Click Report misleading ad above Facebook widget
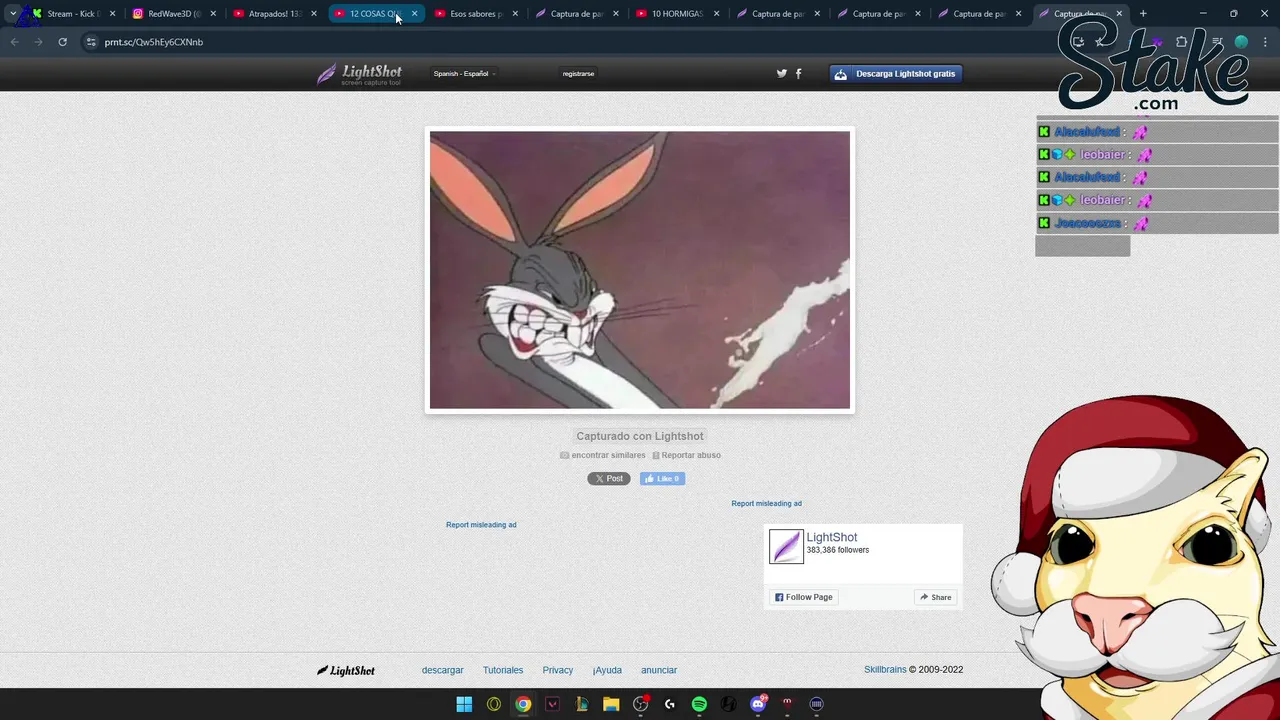1280x720 pixels. click(766, 504)
